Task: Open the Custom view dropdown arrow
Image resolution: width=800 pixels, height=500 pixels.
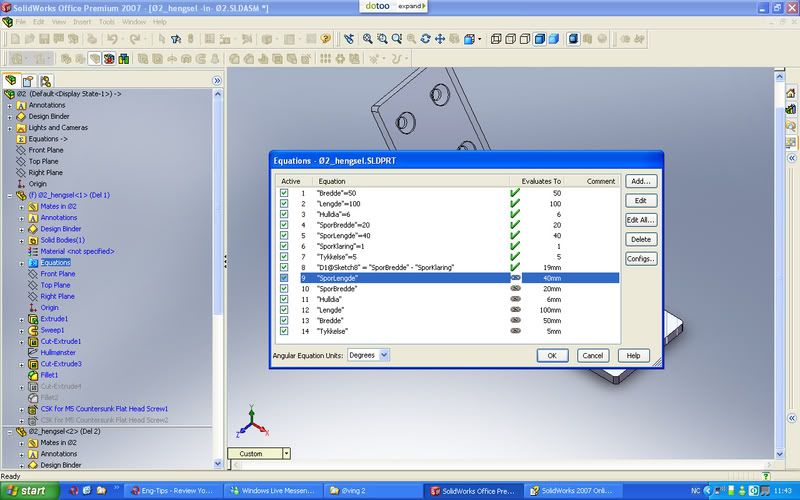Action: pyautogui.click(x=287, y=453)
